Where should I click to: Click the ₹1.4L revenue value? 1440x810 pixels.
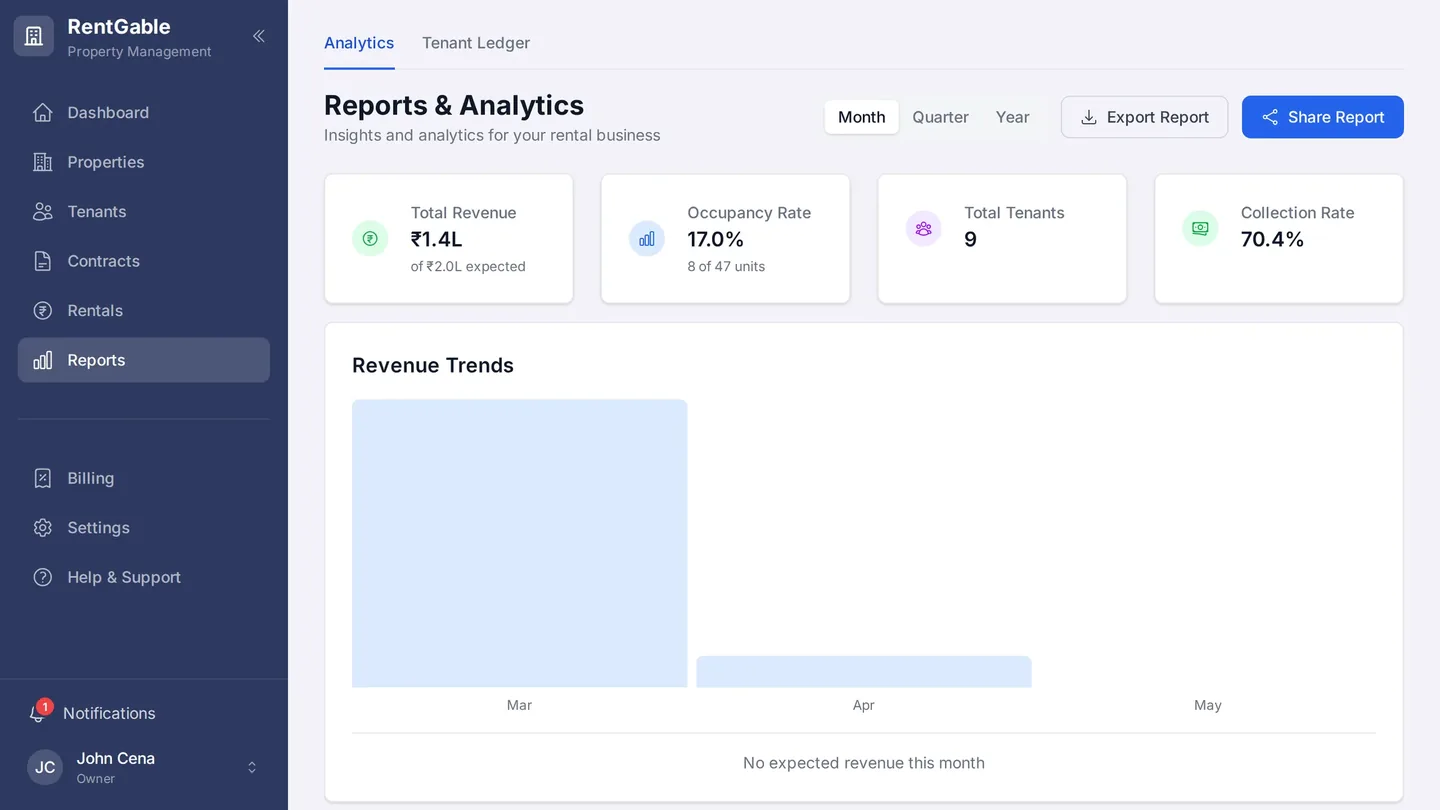pos(436,239)
